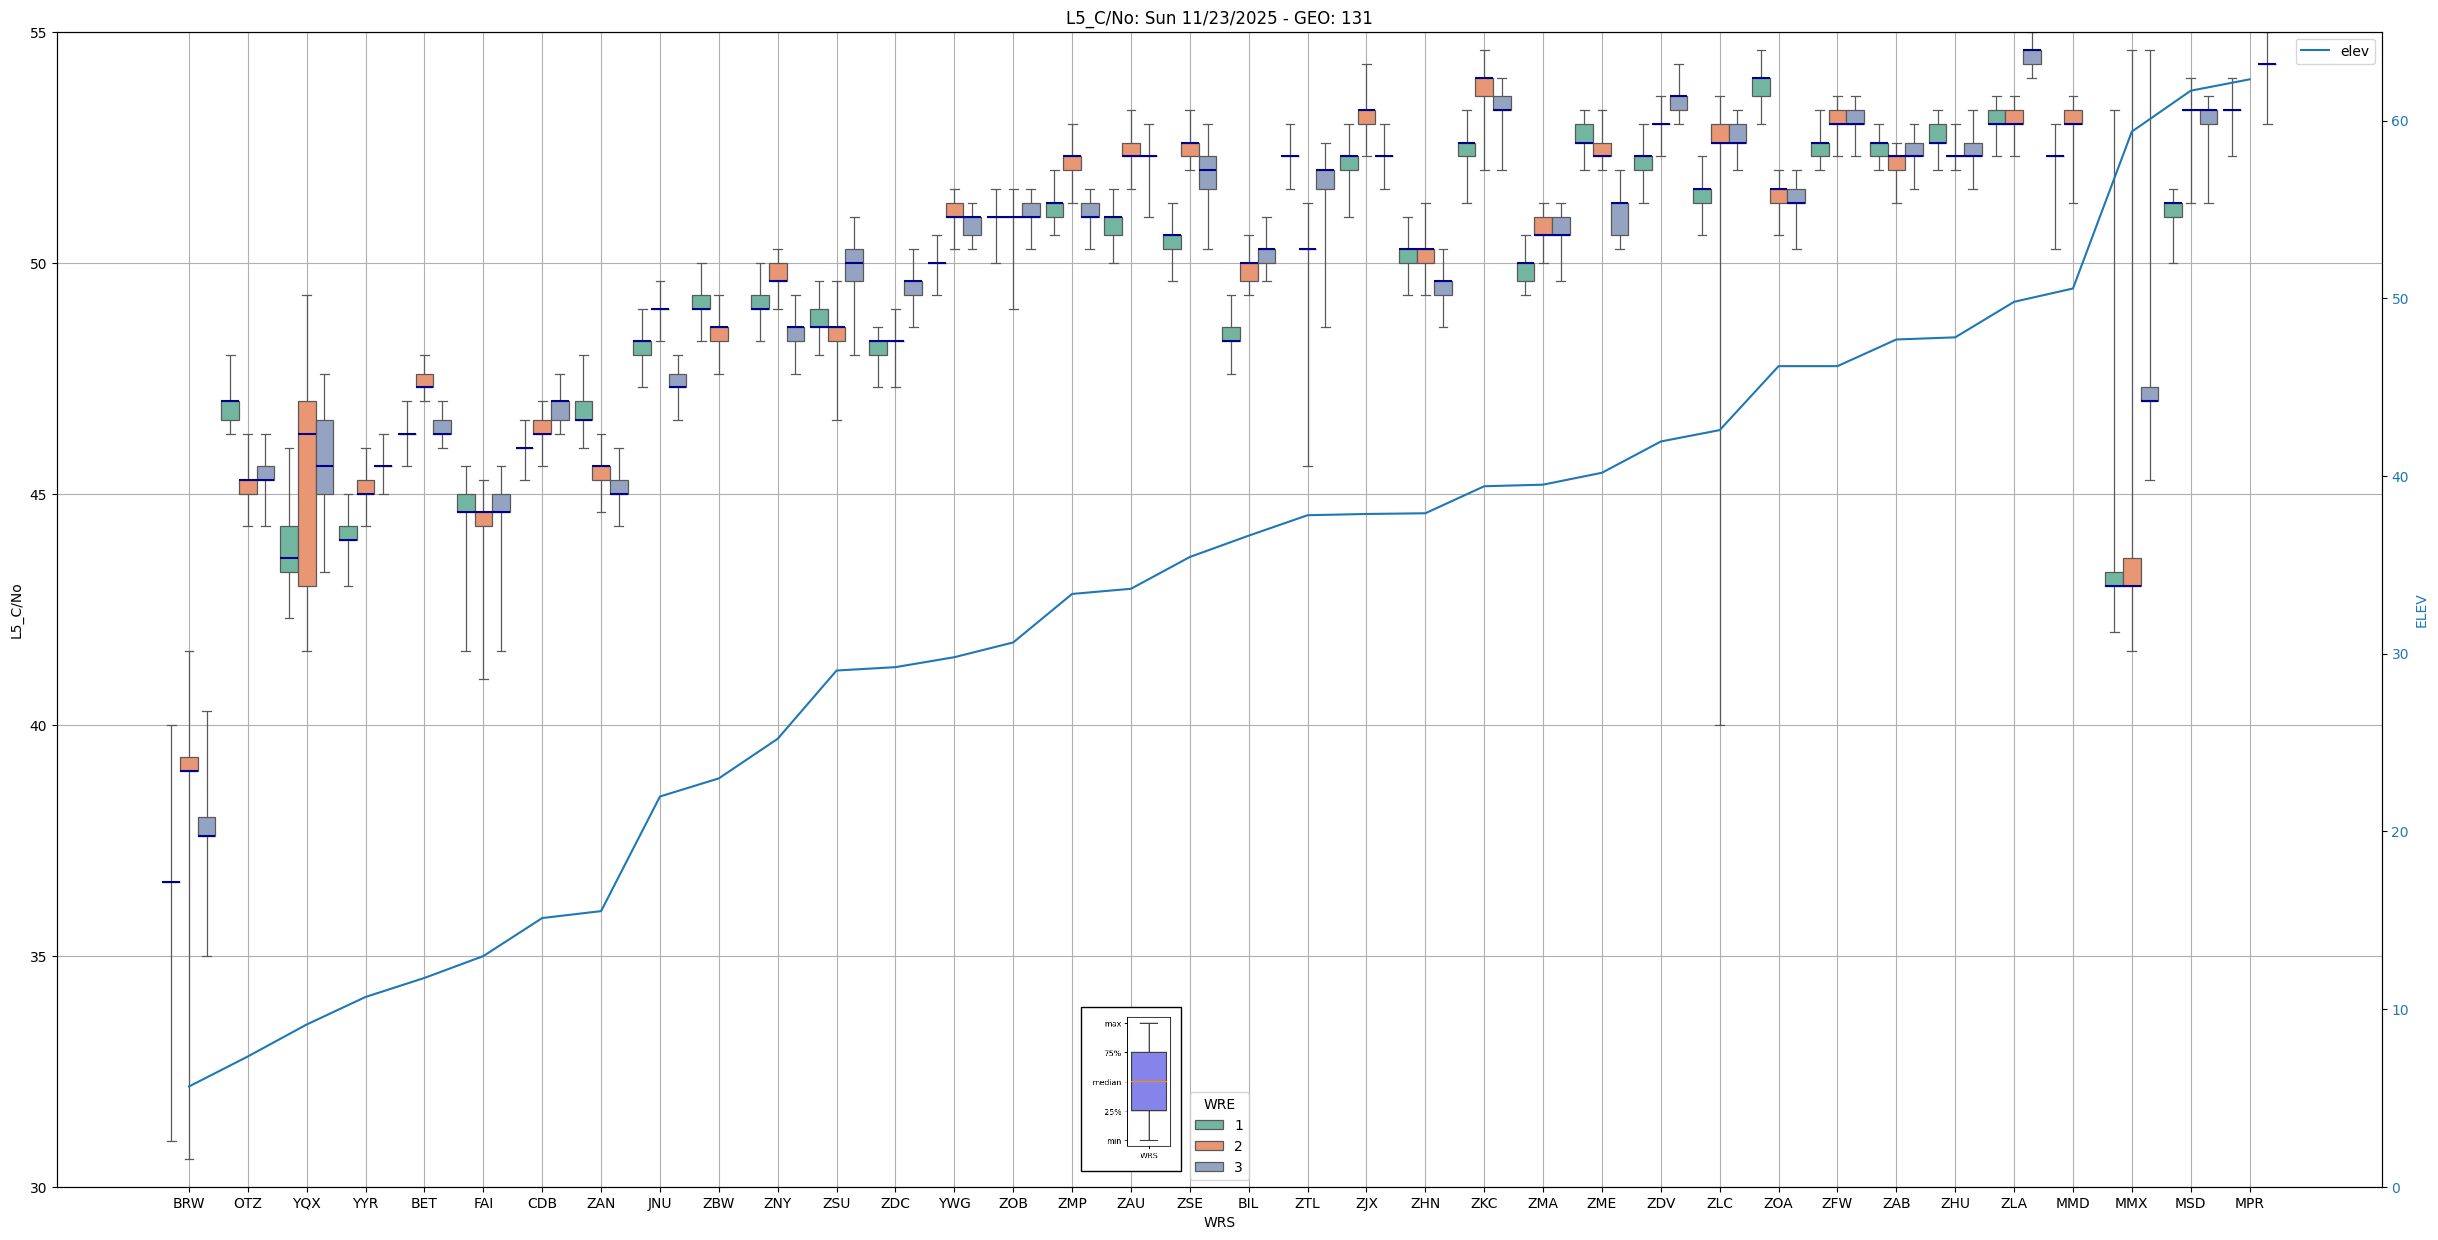Click the MMX x-axis tick label
This screenshot has width=2438, height=1240.
click(2131, 1203)
